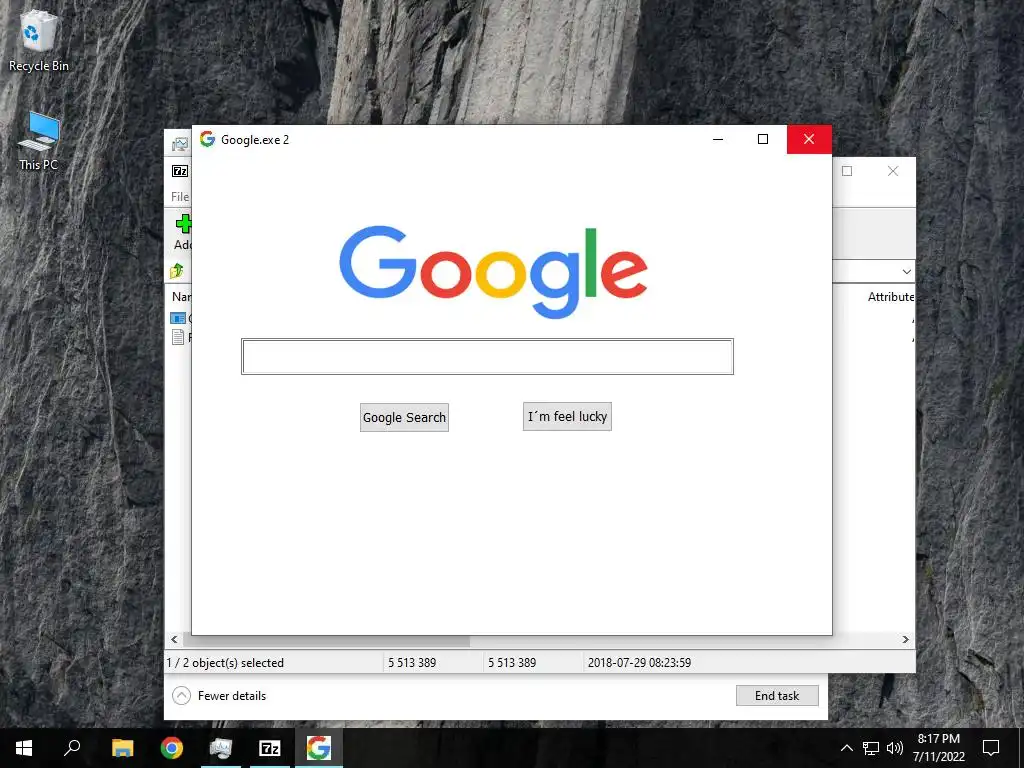Image resolution: width=1024 pixels, height=768 pixels.
Task: Select the application file icon in 7-Zip list
Action: click(178, 318)
